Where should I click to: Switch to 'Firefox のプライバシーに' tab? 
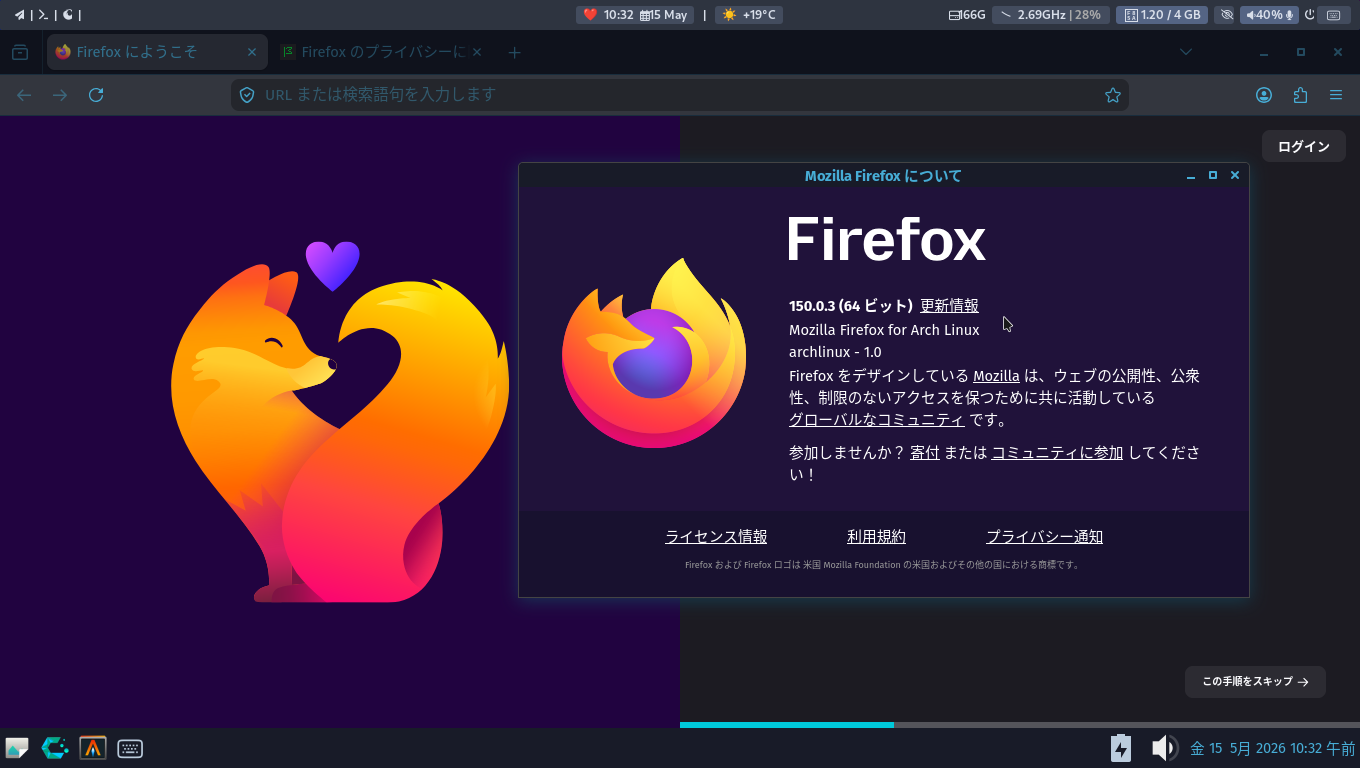click(x=382, y=52)
